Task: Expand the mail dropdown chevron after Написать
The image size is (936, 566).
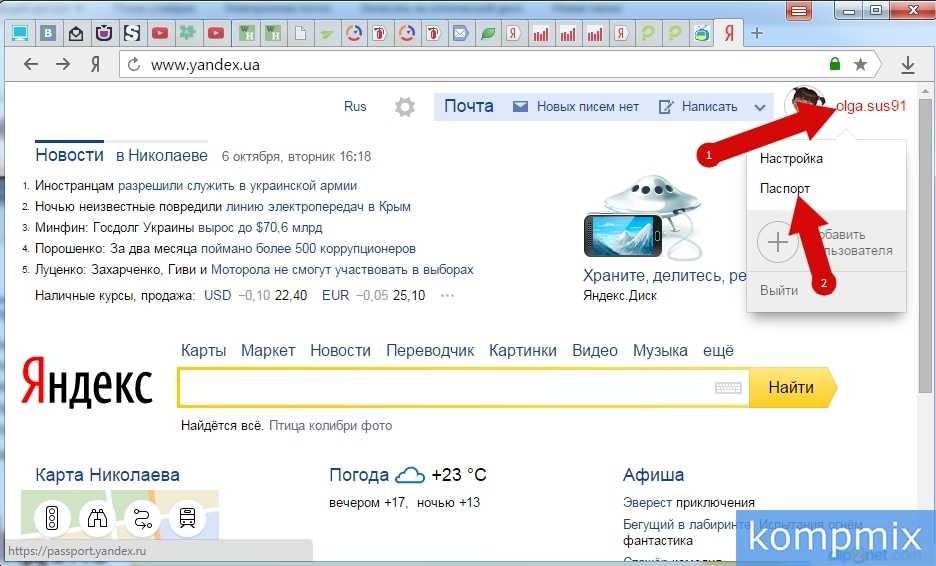Action: [x=759, y=107]
